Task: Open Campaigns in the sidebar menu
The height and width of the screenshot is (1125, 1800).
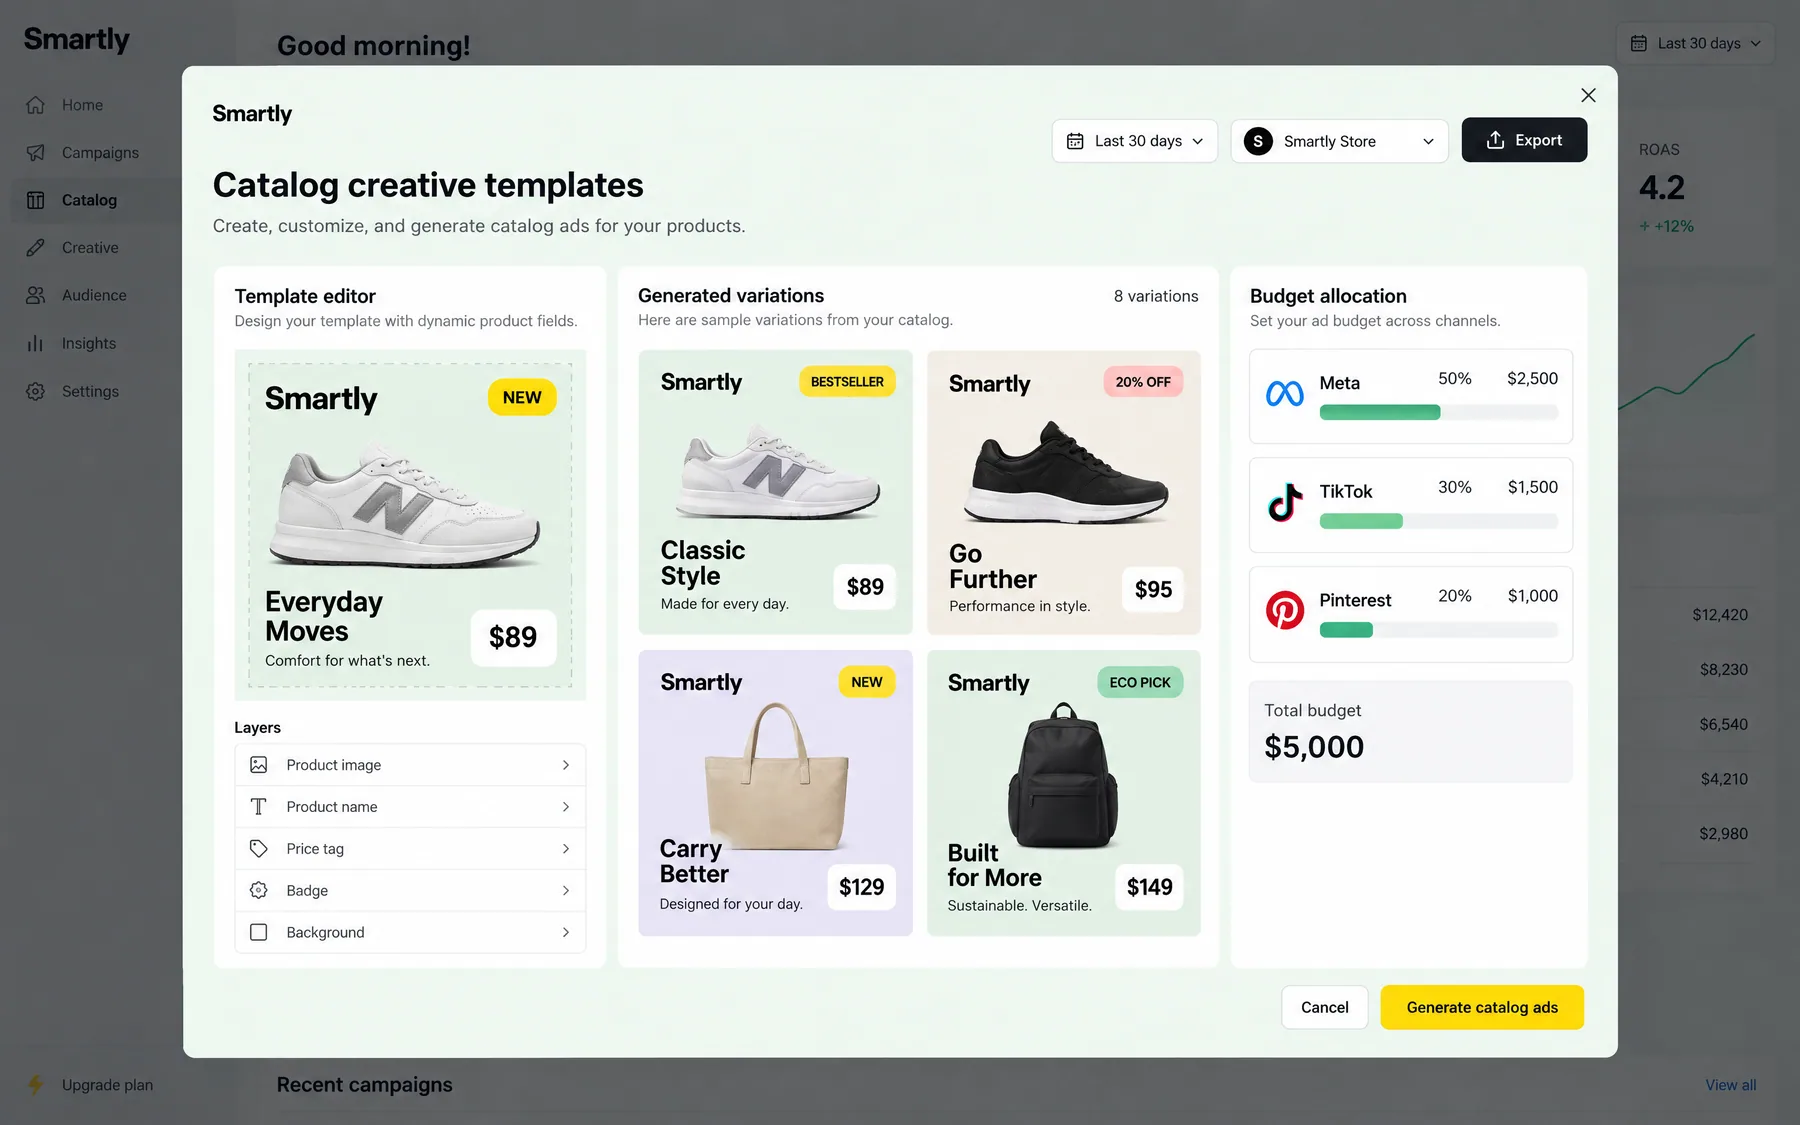Action: [98, 153]
